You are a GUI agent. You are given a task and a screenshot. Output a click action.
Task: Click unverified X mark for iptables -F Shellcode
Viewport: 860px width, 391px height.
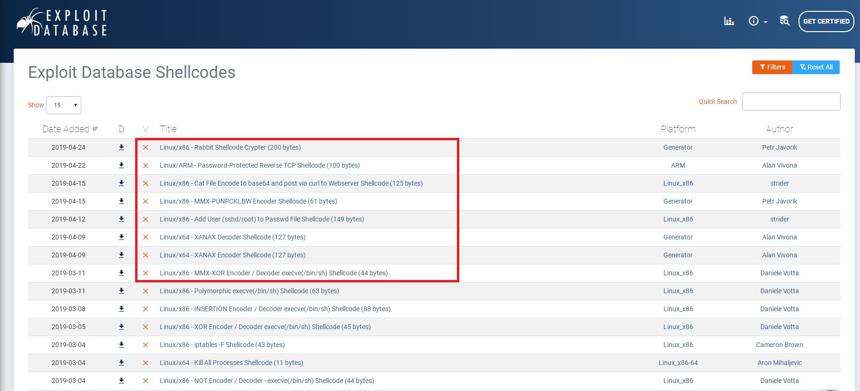pos(145,345)
